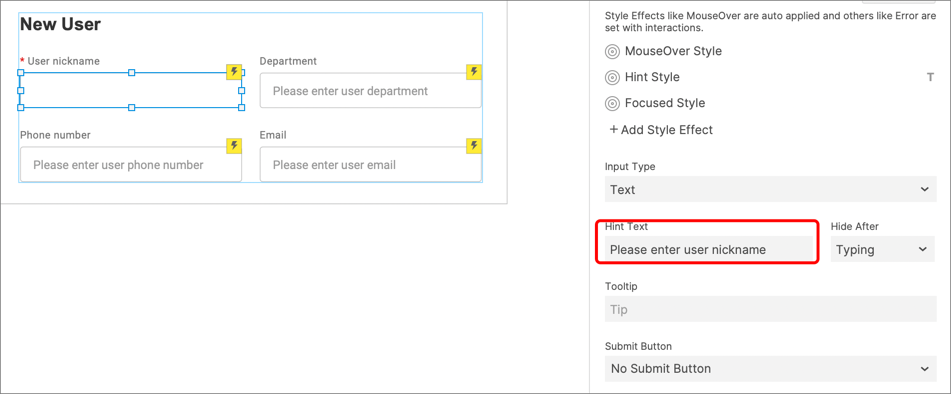
Task: Click the Phone number label
Action: tap(55, 135)
